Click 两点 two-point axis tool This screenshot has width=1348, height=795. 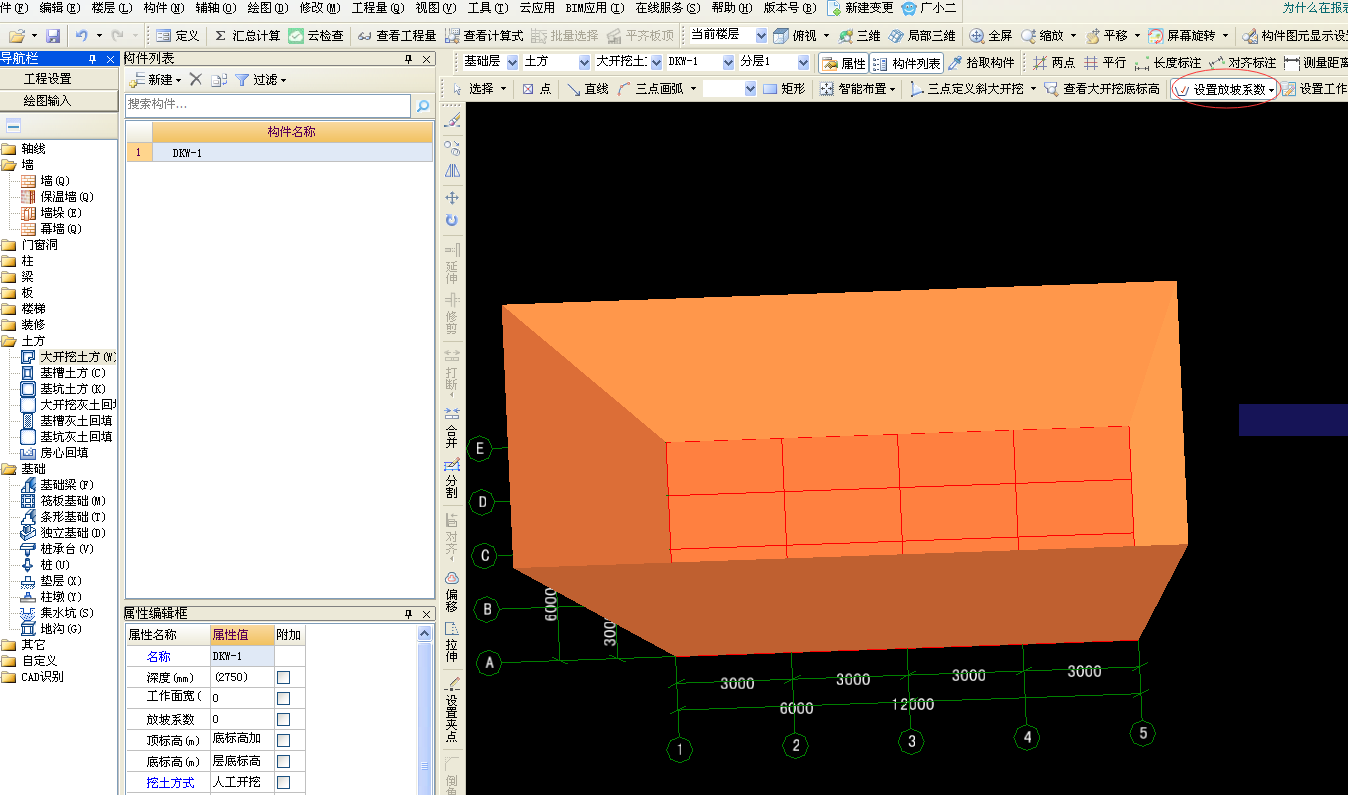1054,63
